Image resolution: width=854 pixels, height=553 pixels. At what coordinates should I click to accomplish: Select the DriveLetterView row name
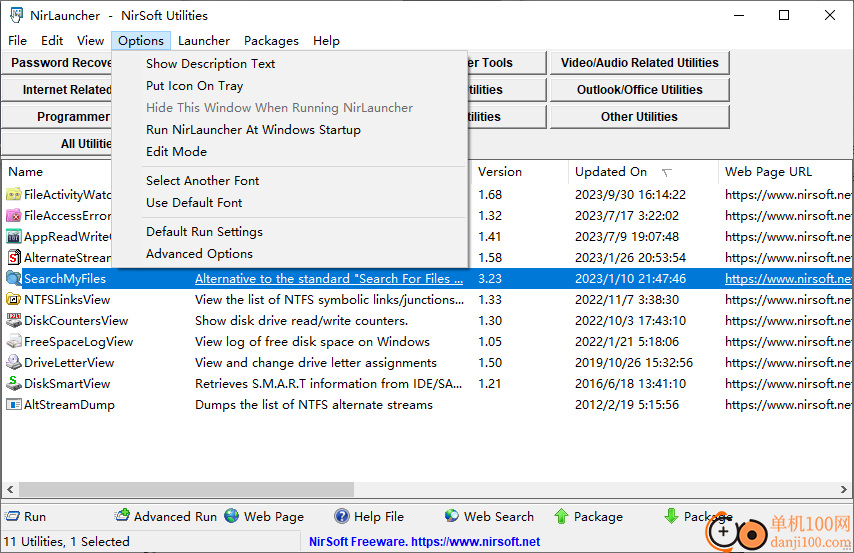coord(69,363)
